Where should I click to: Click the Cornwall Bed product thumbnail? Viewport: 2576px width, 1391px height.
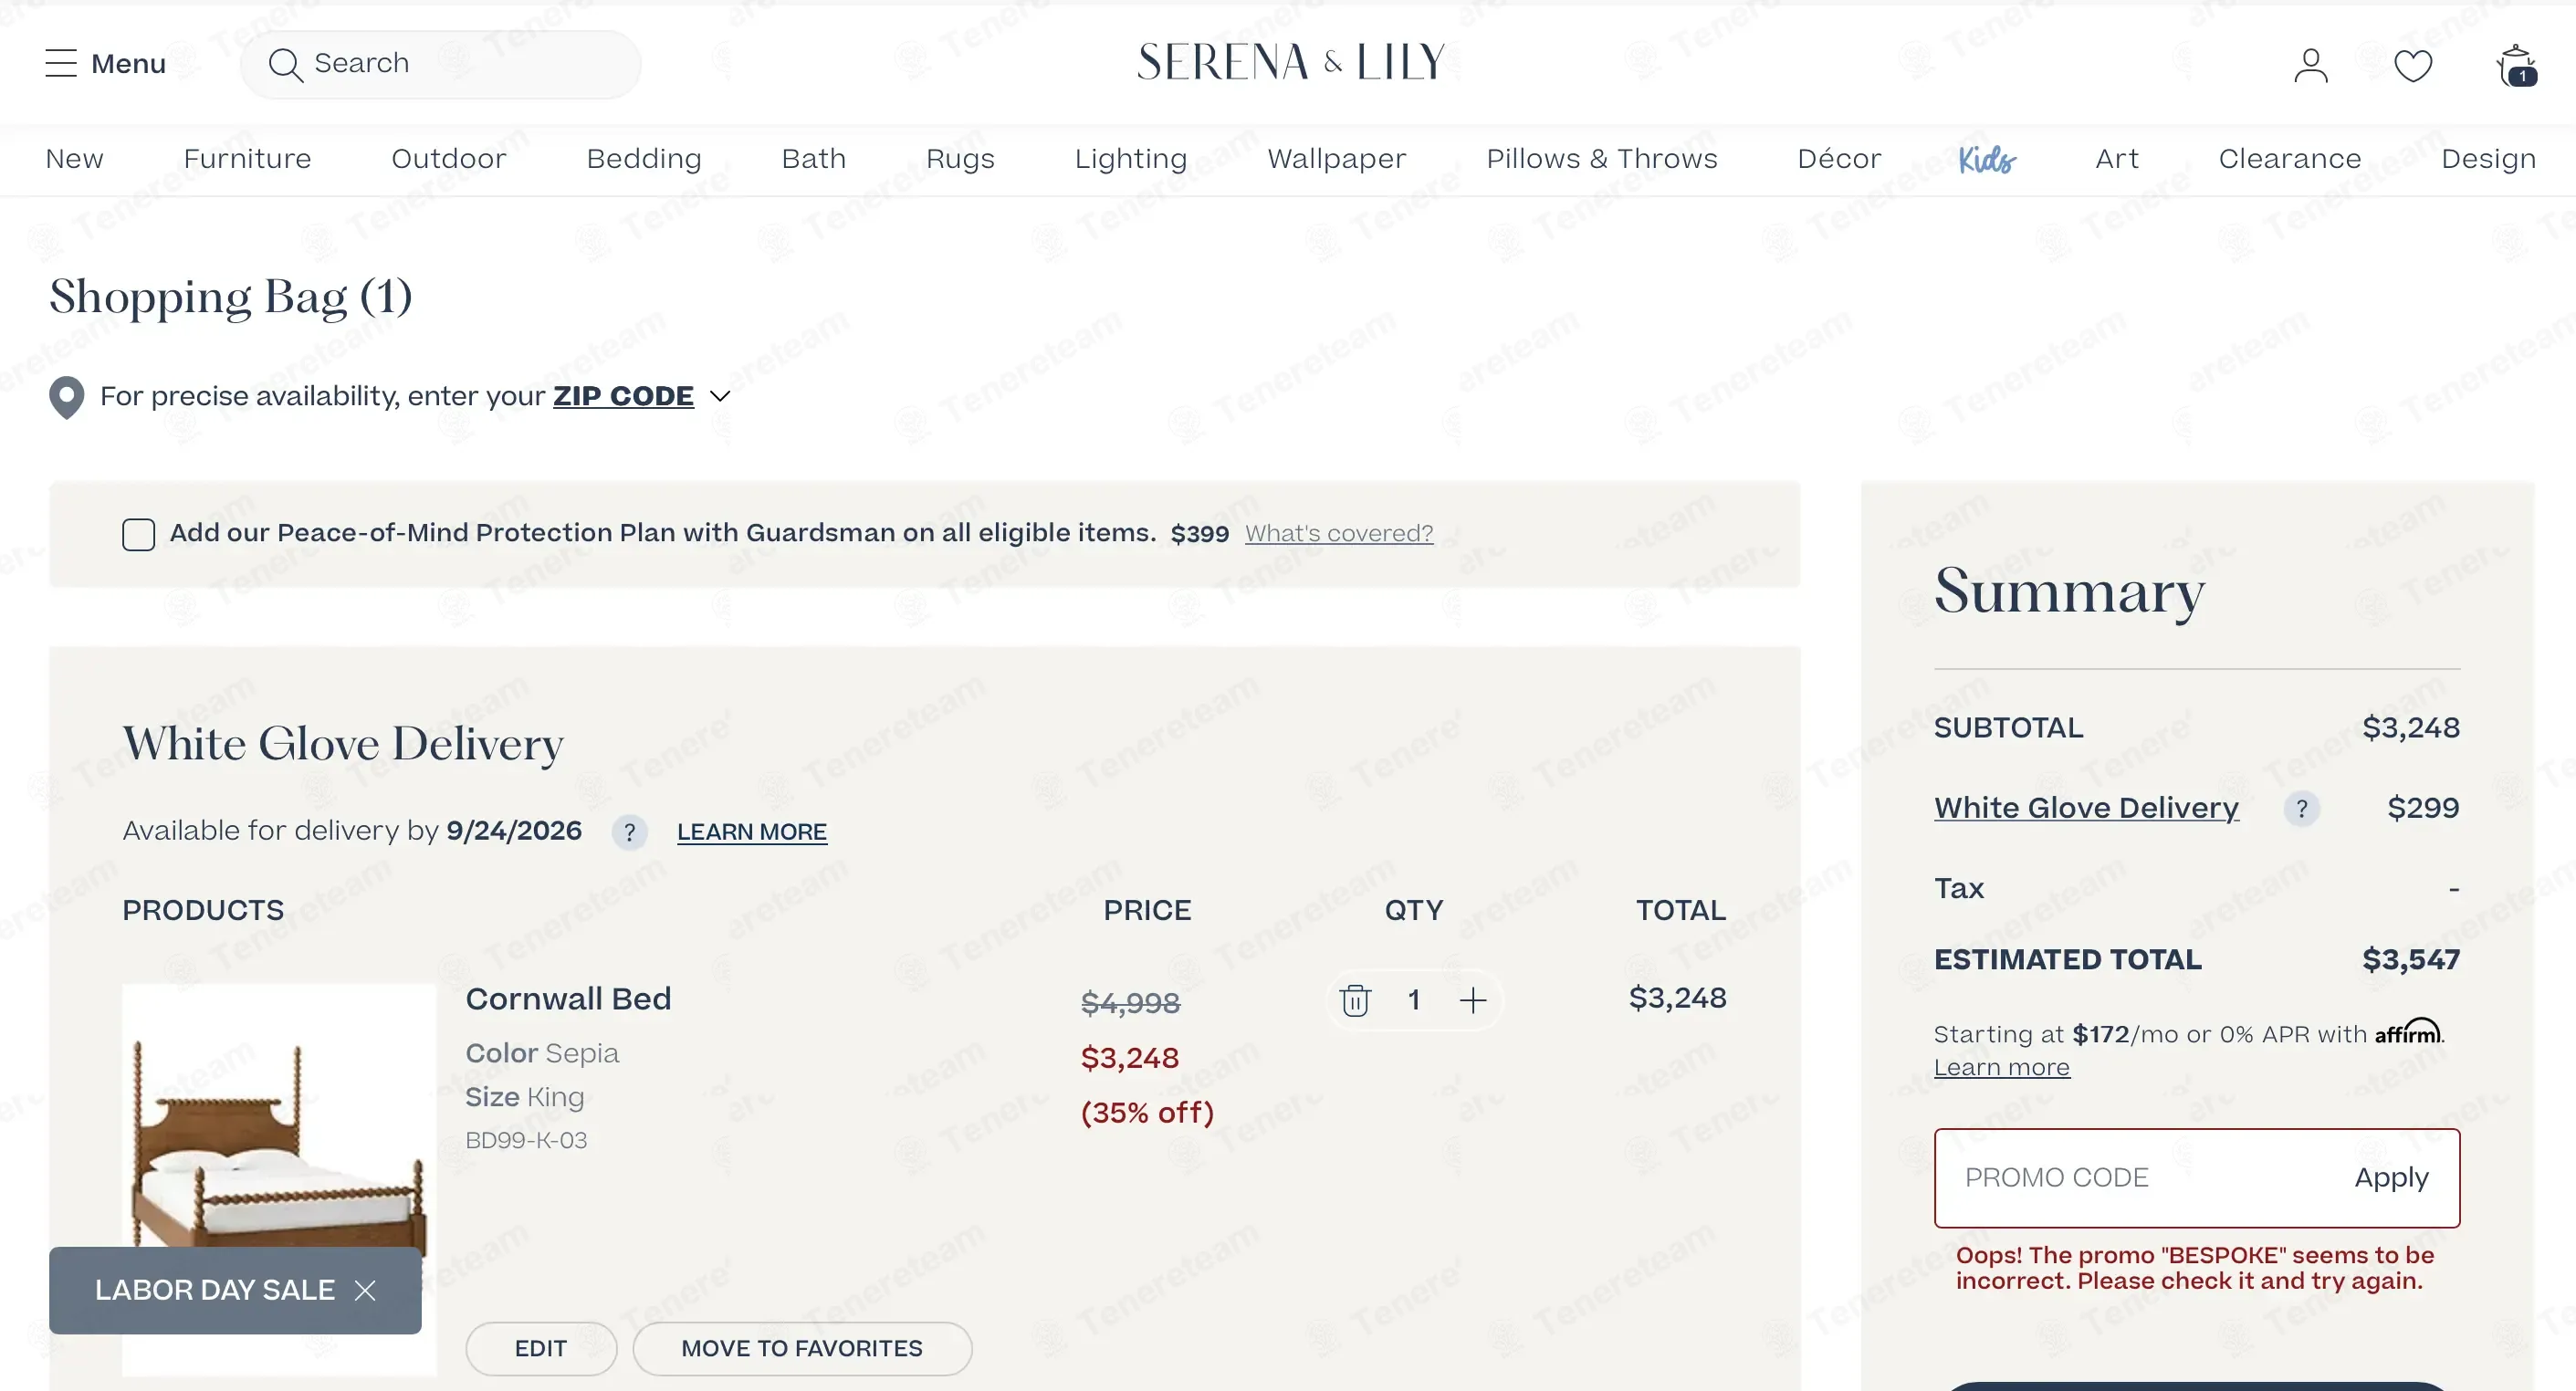click(279, 1179)
